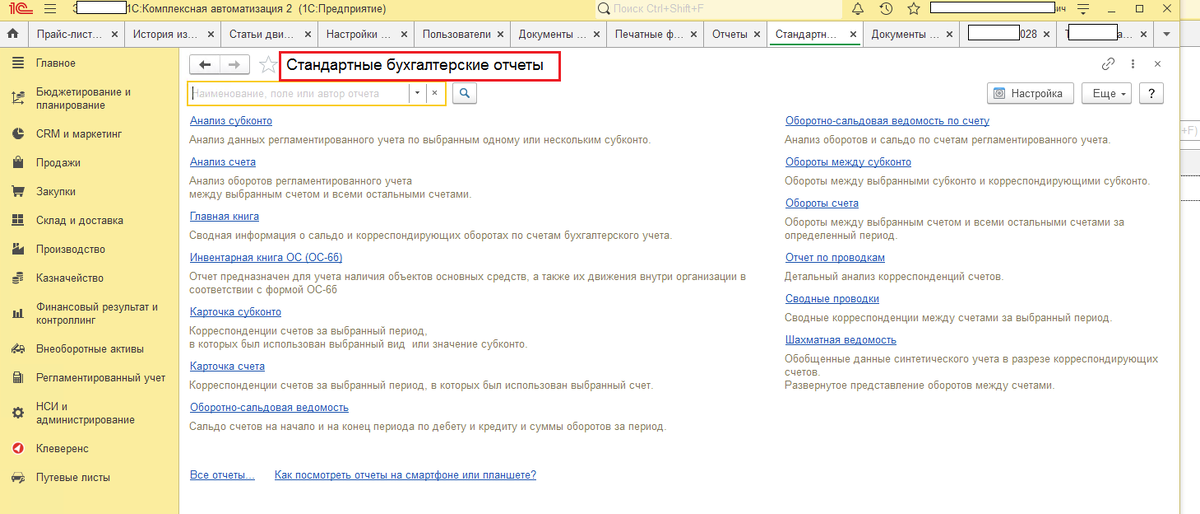The height and width of the screenshot is (514, 1200).
Task: Open the Главное section
Action: 56,63
